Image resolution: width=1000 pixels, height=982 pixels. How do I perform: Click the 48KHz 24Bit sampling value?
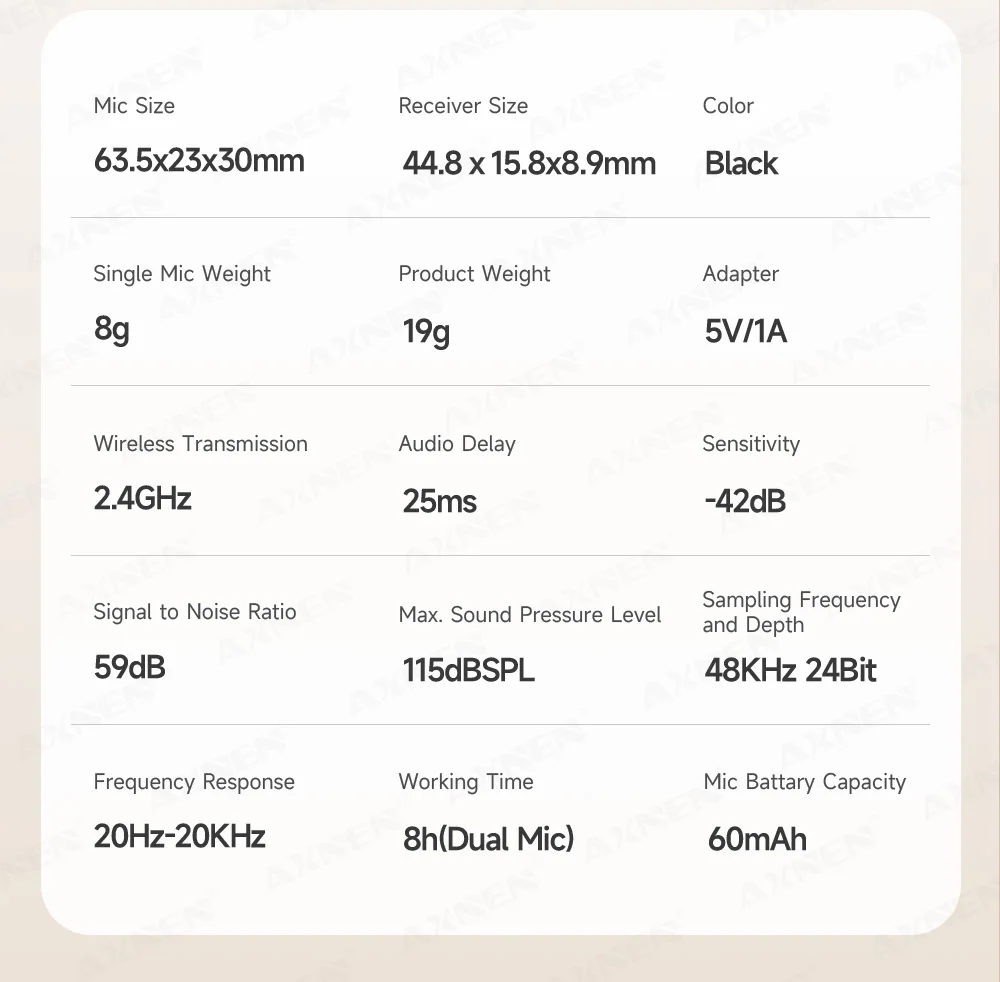(x=790, y=670)
